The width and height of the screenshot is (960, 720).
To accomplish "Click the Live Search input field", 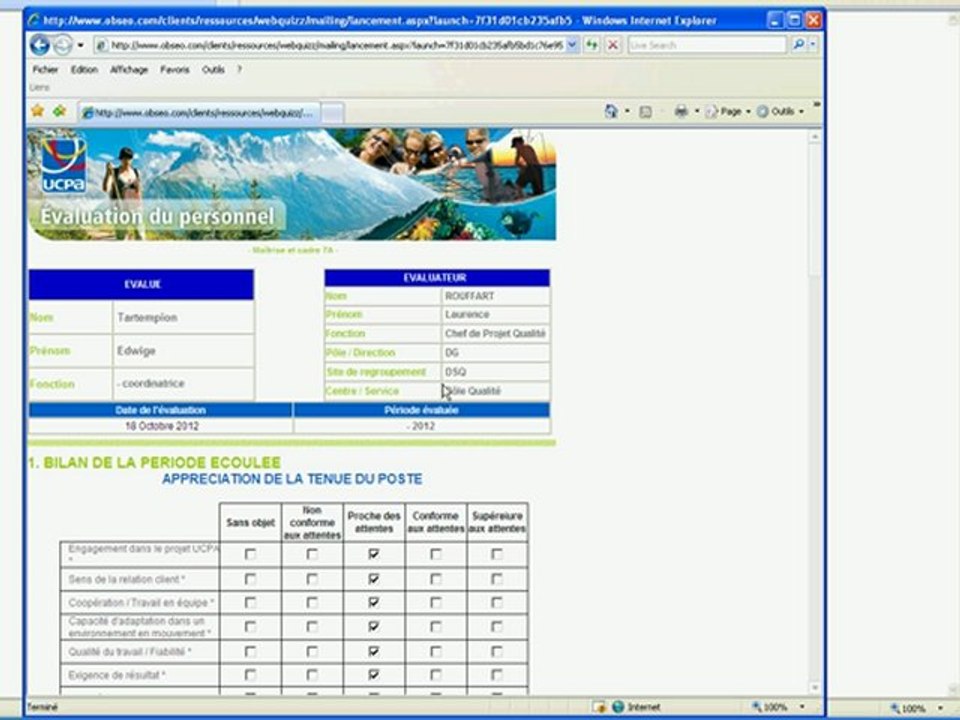I will 707,45.
